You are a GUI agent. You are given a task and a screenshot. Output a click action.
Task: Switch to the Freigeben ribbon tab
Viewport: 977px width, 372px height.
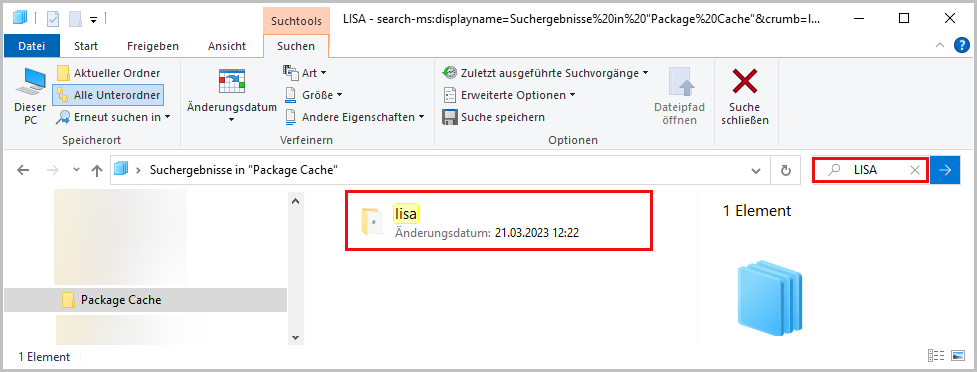tap(153, 45)
